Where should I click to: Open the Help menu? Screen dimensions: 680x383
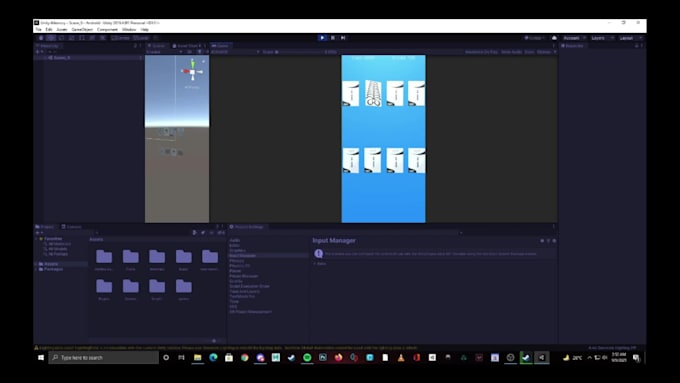(x=145, y=29)
